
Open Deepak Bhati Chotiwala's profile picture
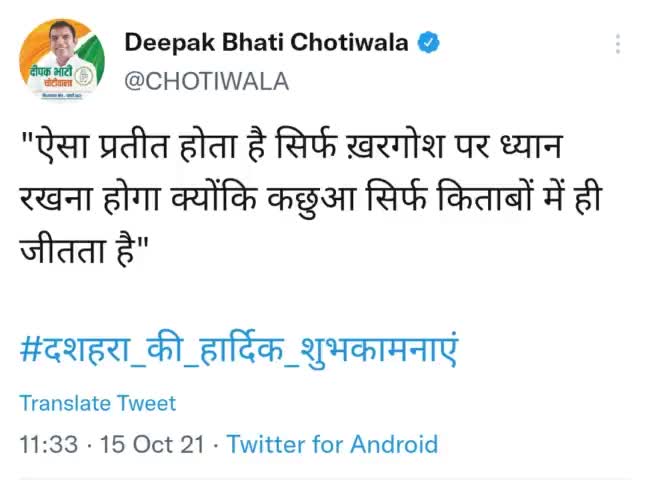point(62,61)
